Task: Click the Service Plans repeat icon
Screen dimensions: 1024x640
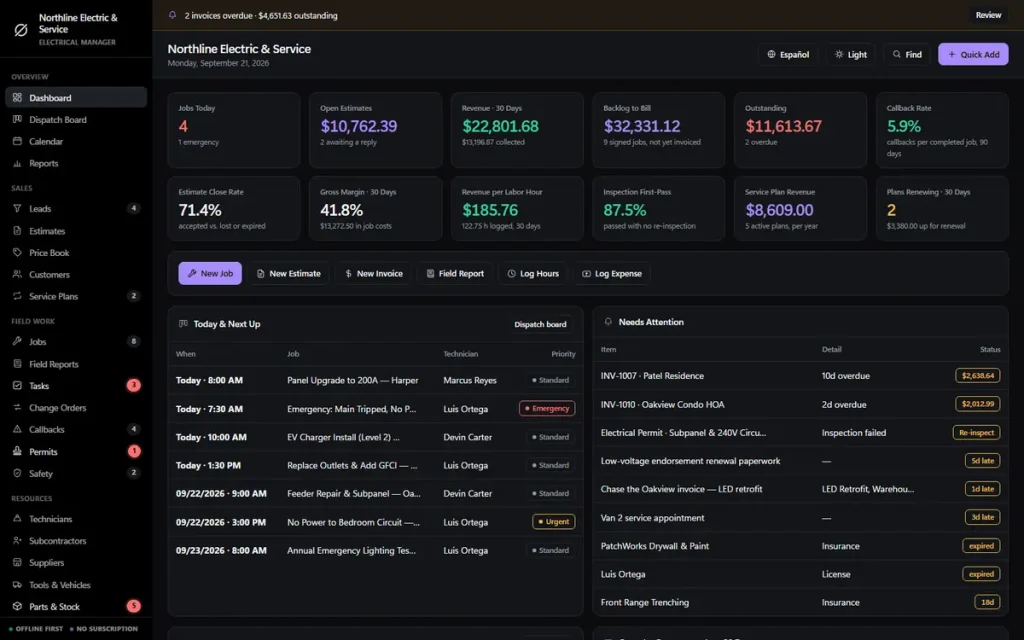Action: (x=18, y=296)
